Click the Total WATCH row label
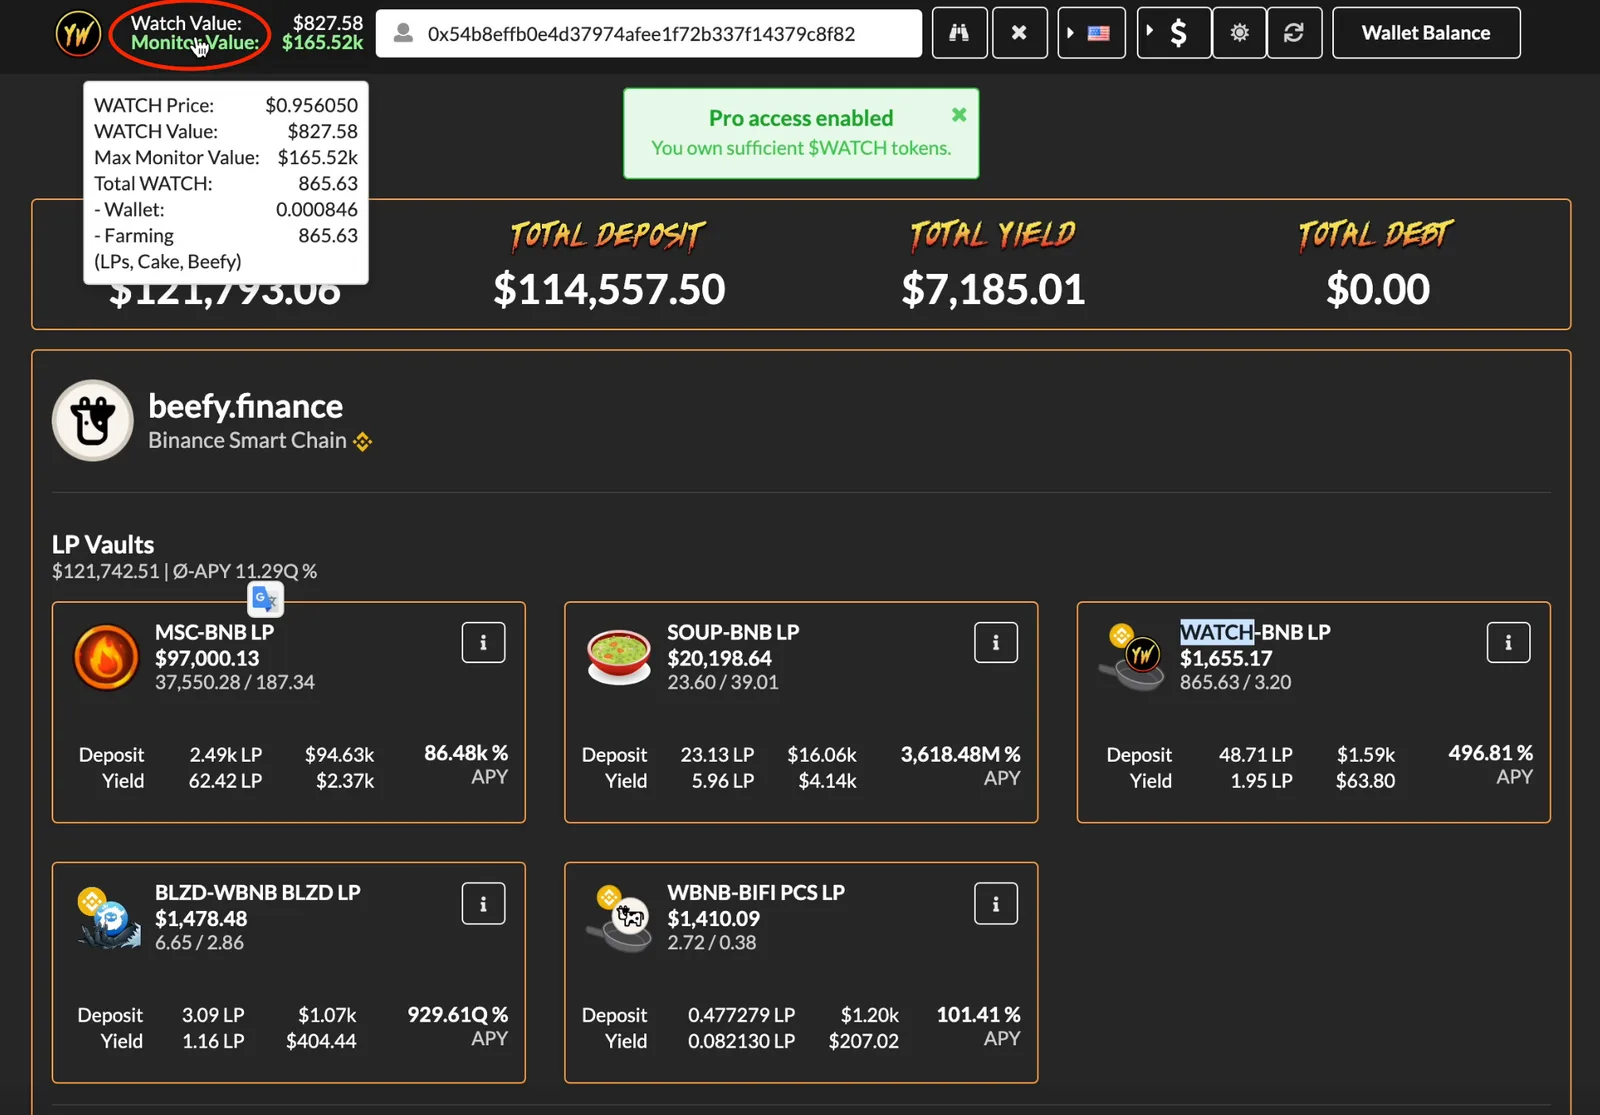The height and width of the screenshot is (1115, 1600). point(153,183)
